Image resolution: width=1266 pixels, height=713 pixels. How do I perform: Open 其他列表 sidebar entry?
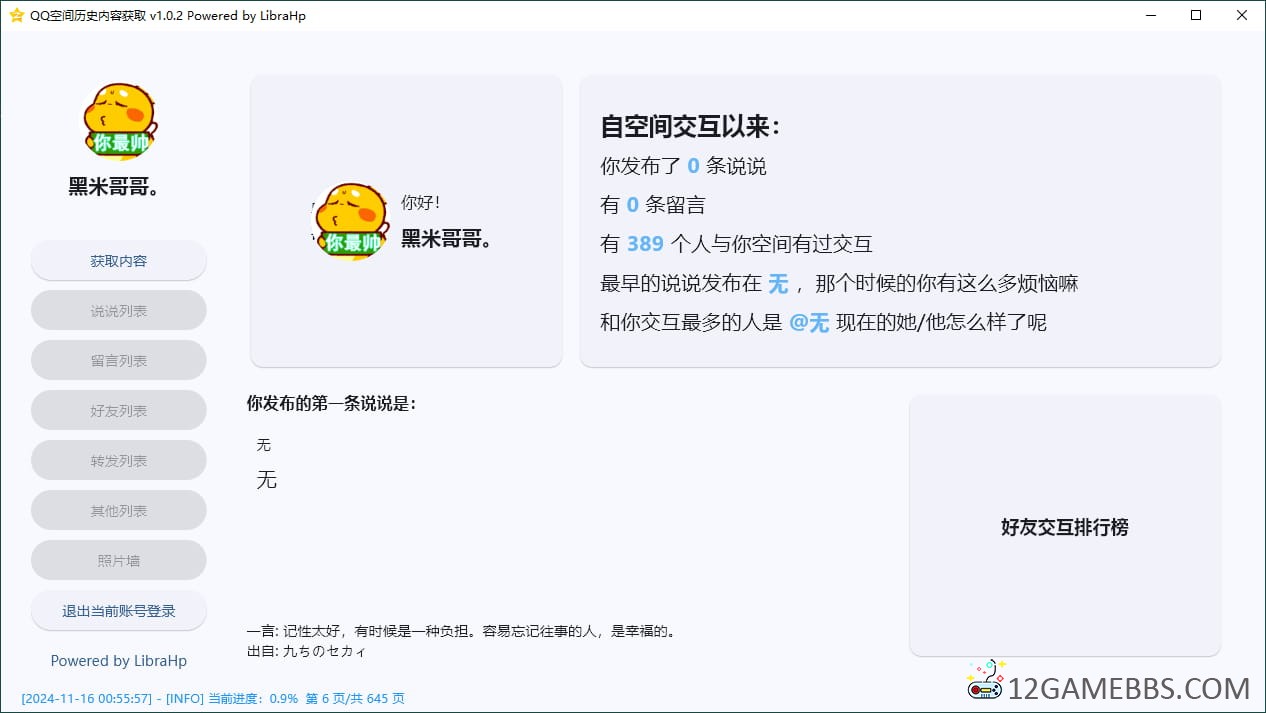(x=119, y=510)
